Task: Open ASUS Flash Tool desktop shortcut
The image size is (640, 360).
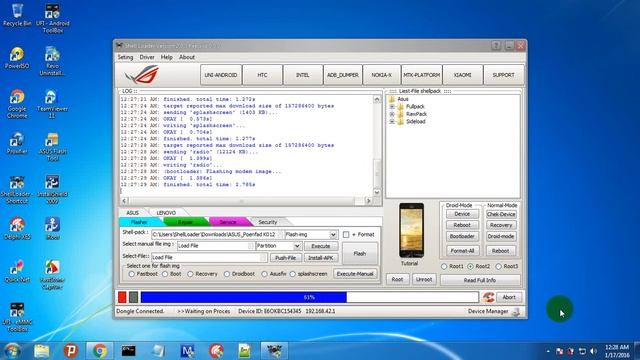Action: tap(53, 147)
